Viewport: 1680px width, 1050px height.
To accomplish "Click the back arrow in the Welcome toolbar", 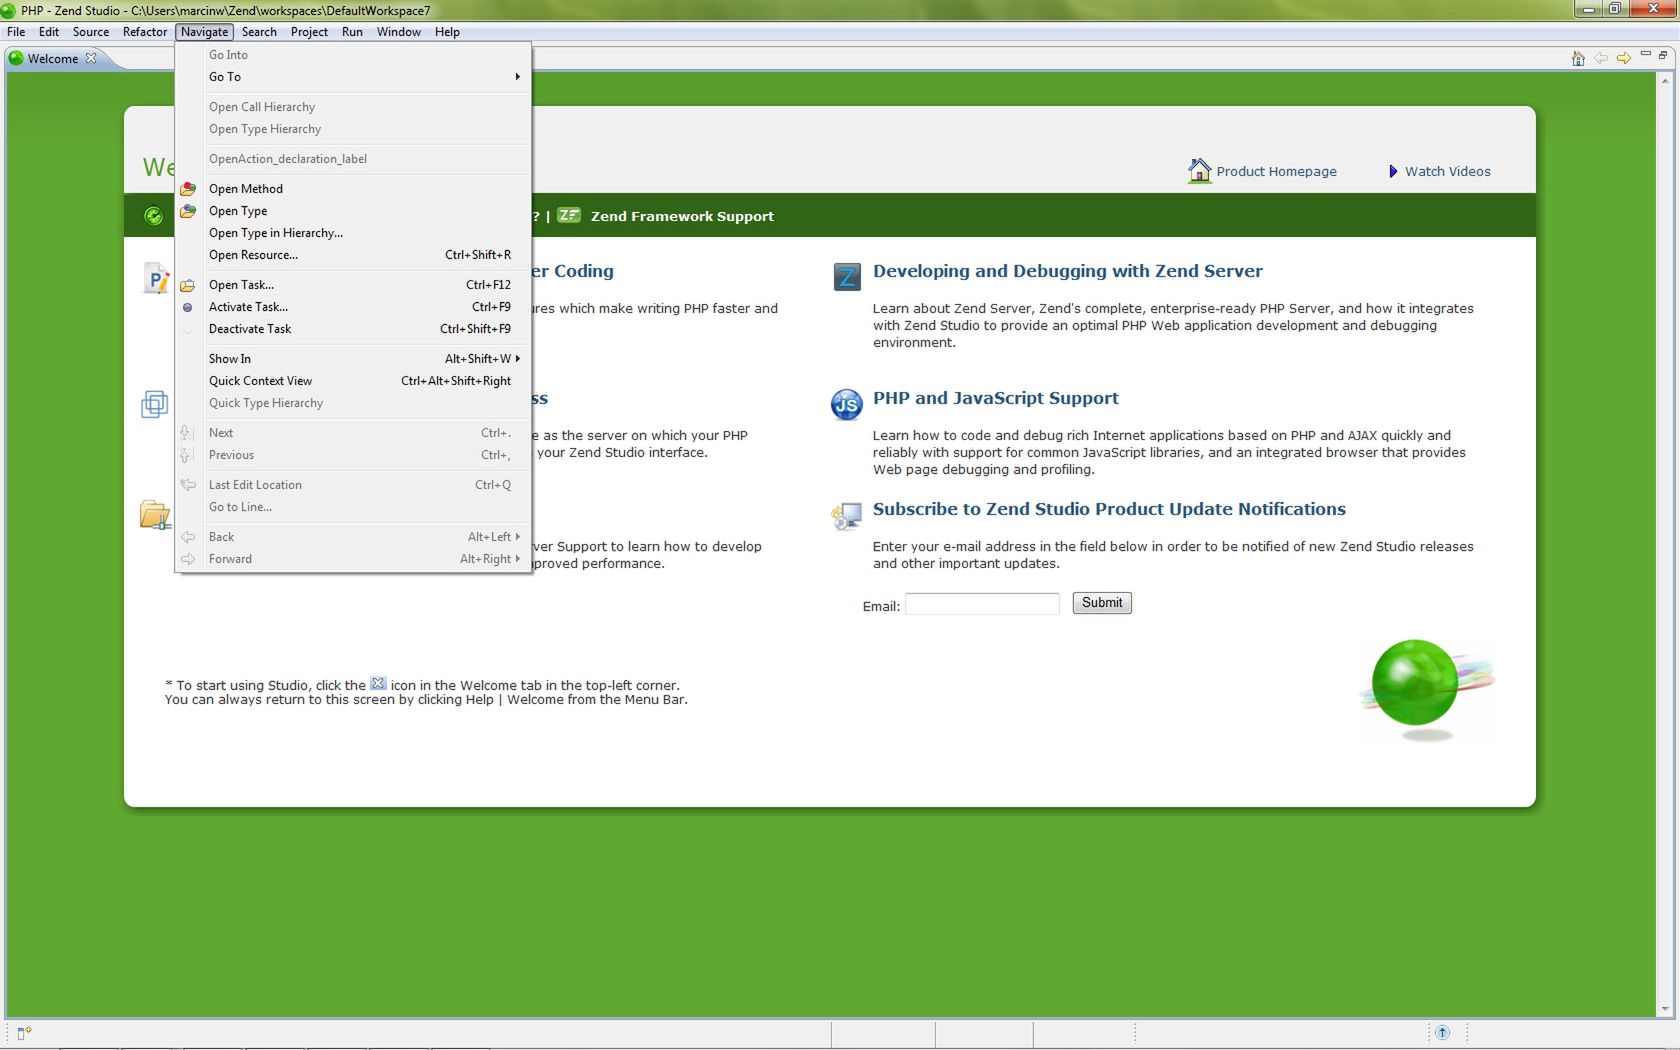I will [1601, 58].
